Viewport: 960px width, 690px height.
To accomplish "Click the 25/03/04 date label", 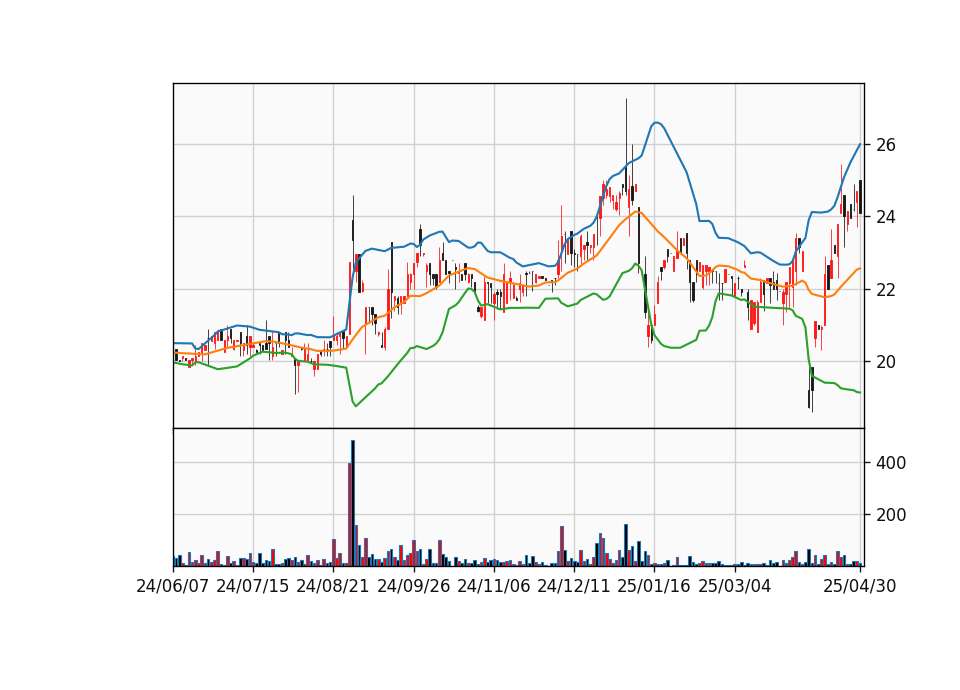I will point(735,586).
